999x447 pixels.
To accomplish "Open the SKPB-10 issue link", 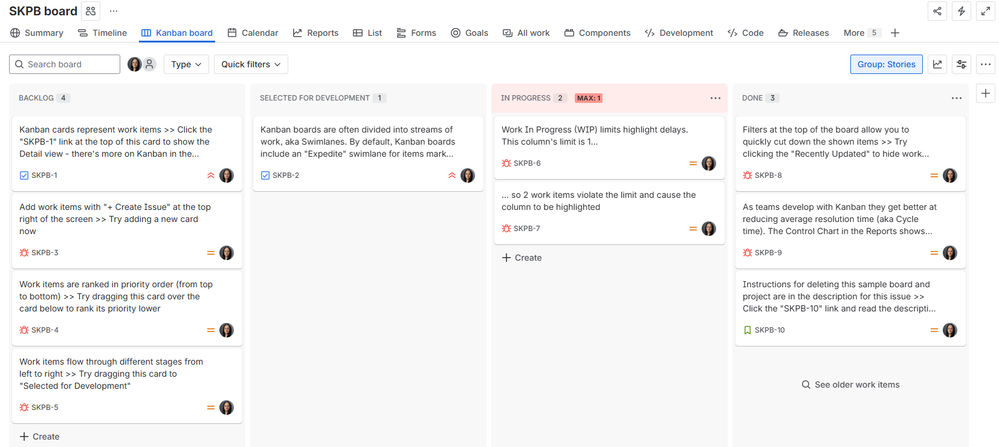I will pos(770,330).
